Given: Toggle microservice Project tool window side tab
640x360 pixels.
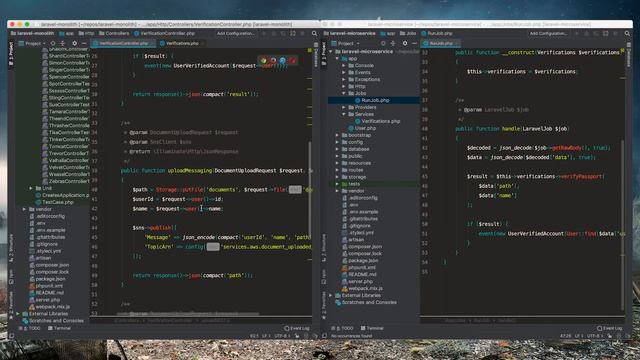Looking at the screenshot, I should coord(324,53).
